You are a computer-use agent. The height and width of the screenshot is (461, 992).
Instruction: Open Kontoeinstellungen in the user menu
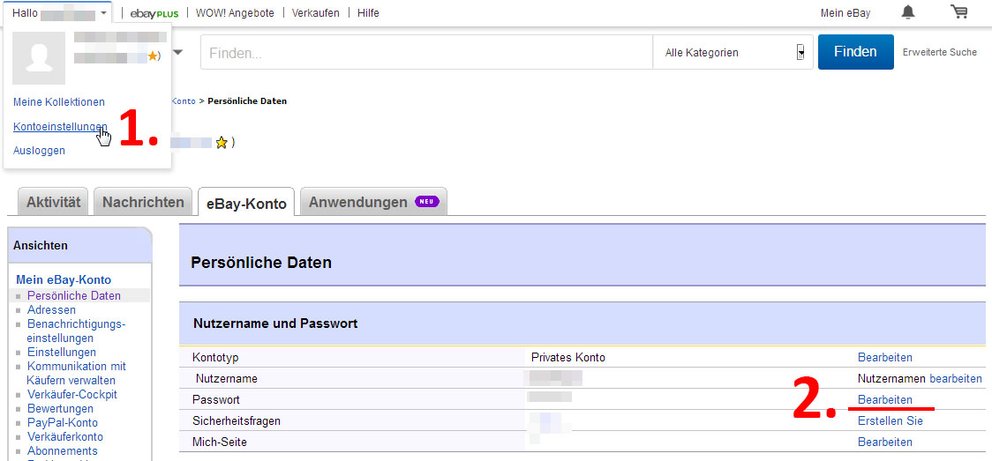point(60,126)
